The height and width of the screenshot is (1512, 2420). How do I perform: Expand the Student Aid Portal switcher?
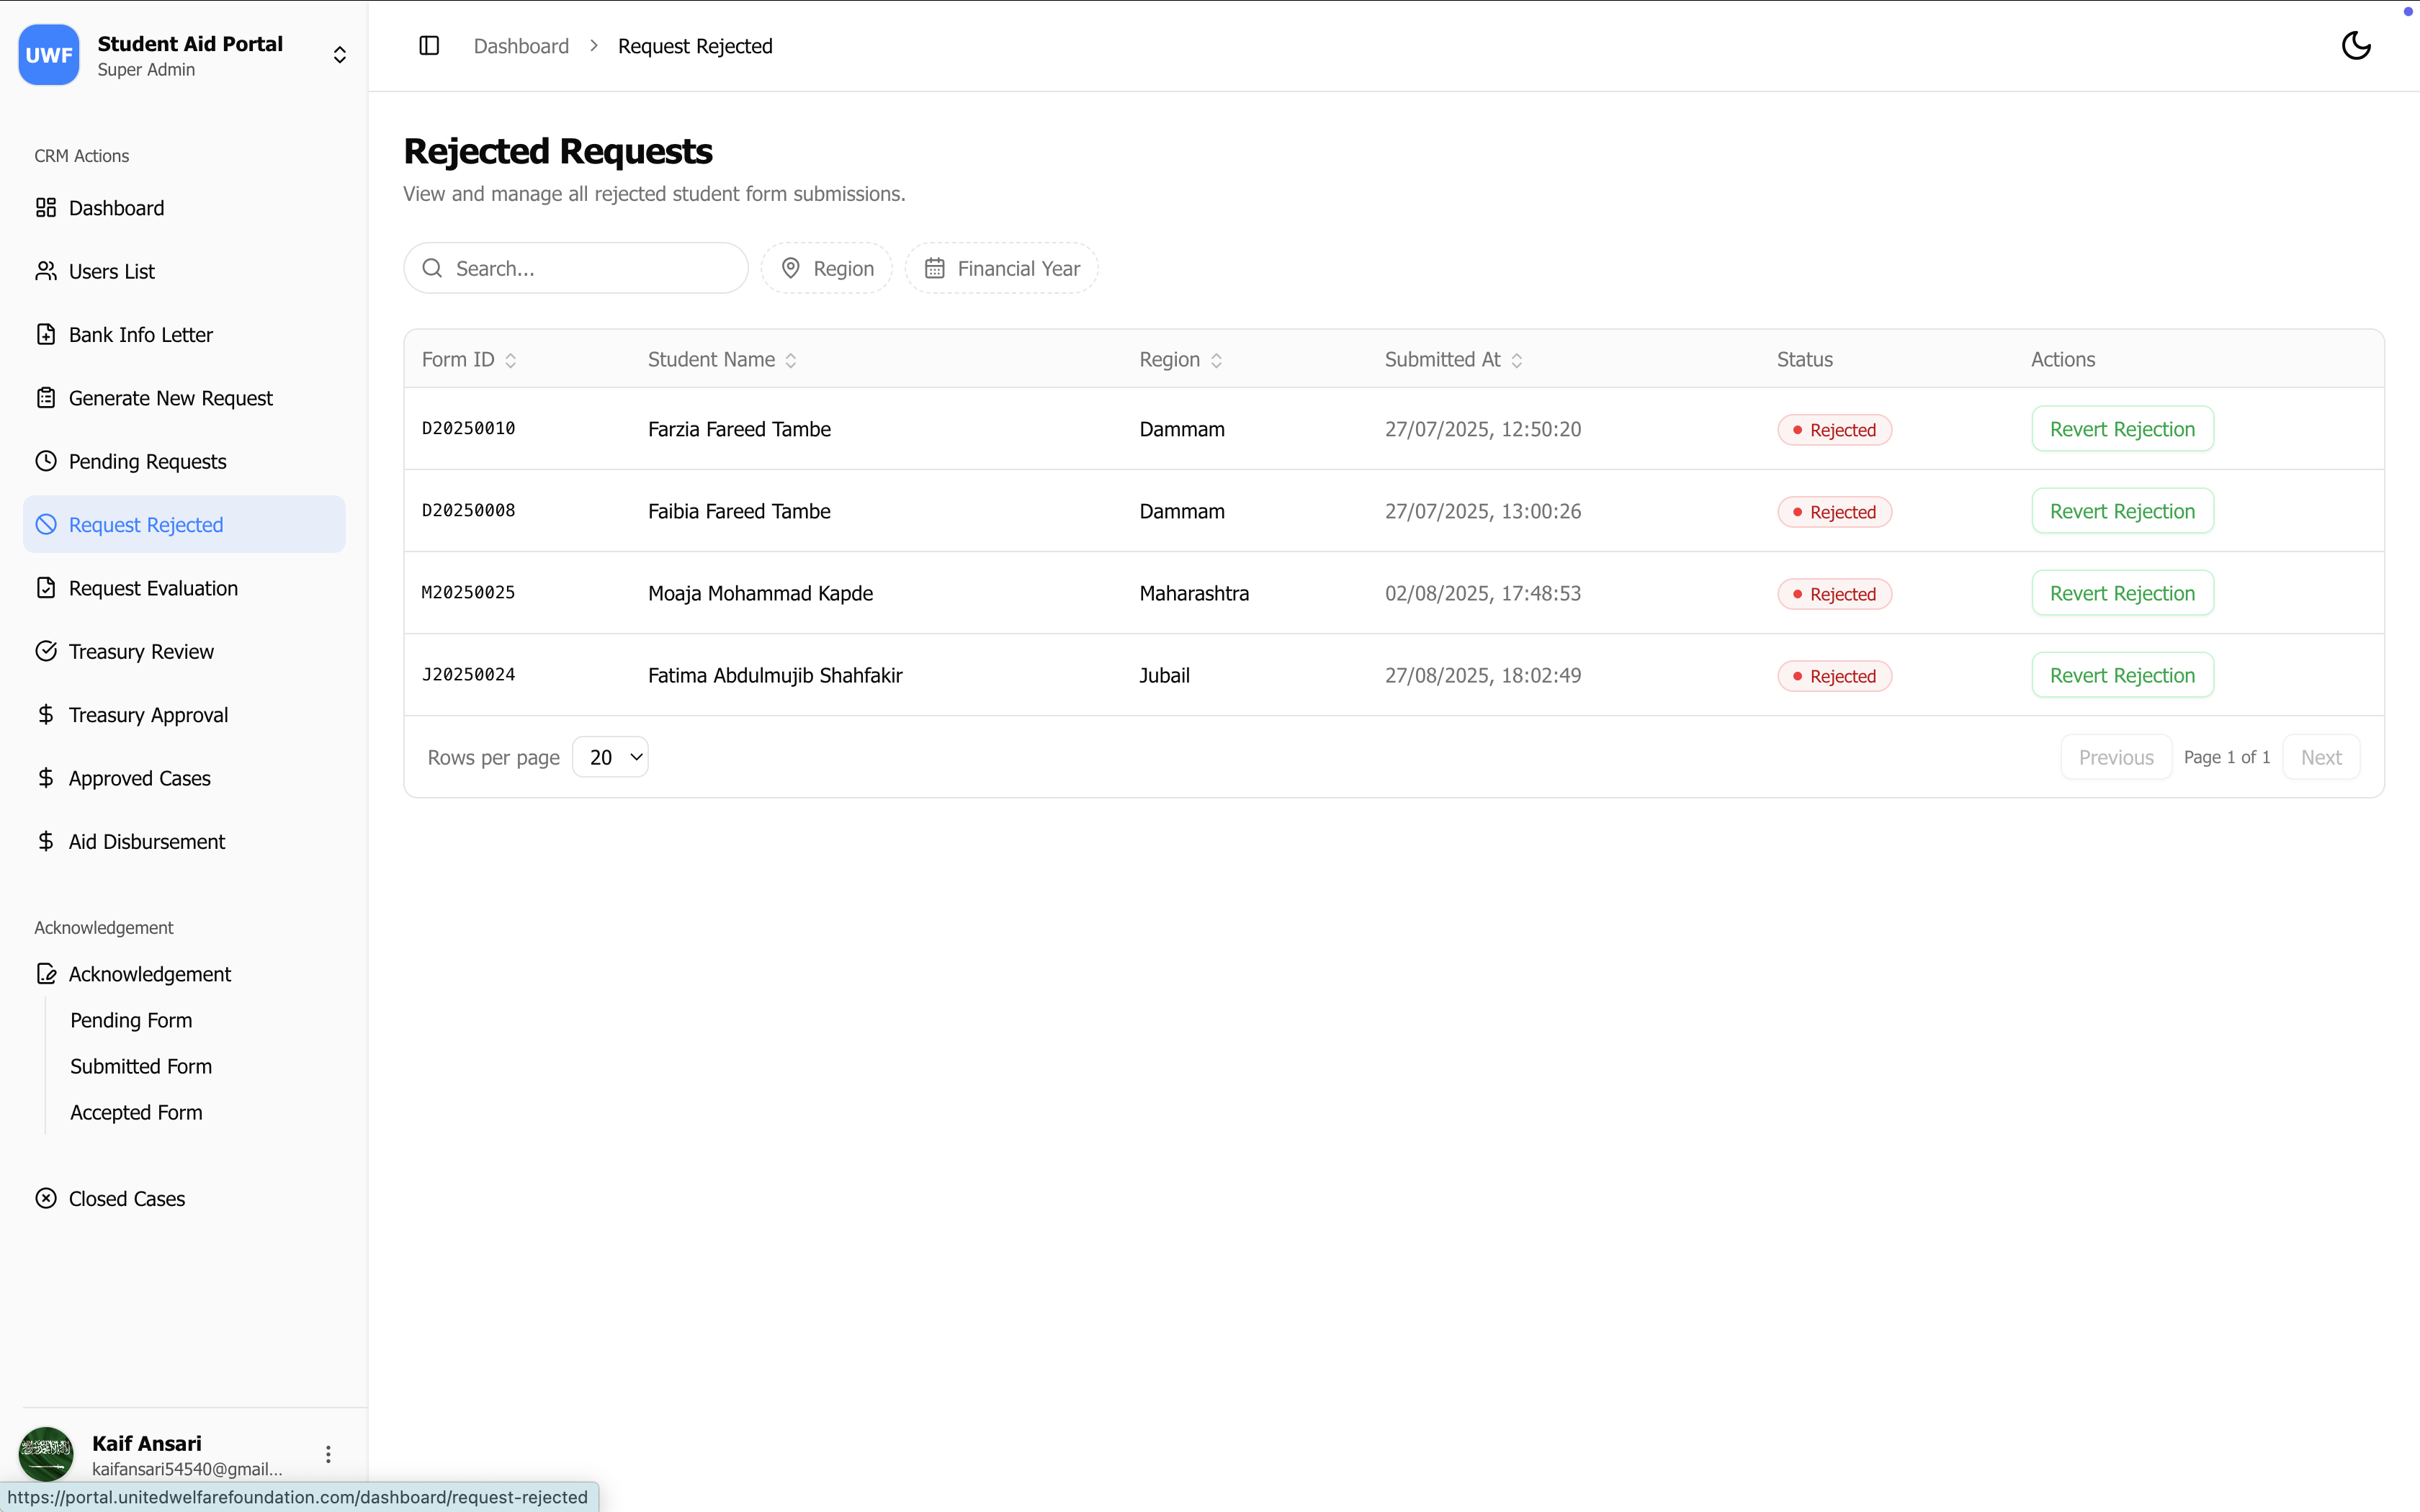340,55
